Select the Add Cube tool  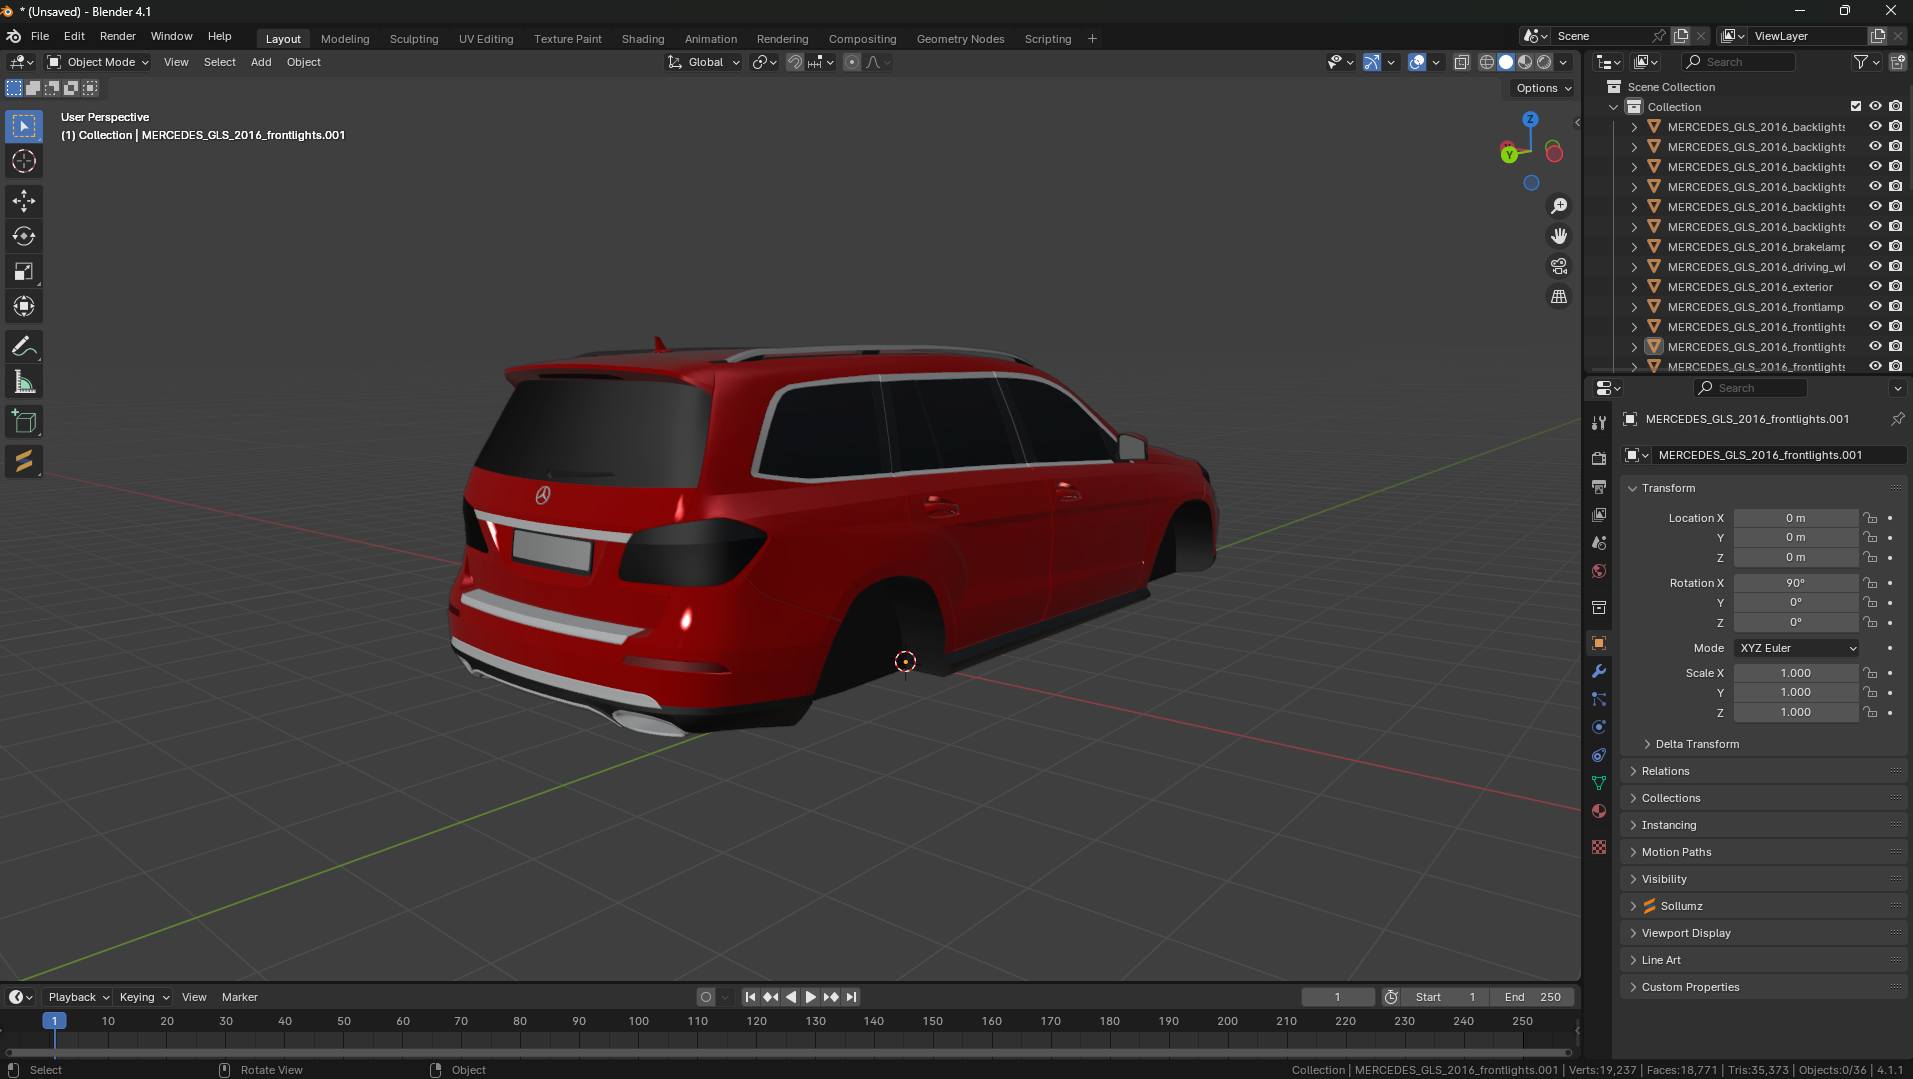pyautogui.click(x=24, y=422)
